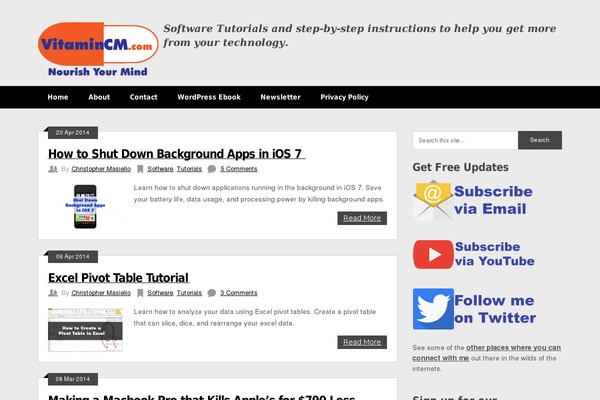The height and width of the screenshot is (400, 600).
Task: Click the Search button
Action: click(x=540, y=140)
